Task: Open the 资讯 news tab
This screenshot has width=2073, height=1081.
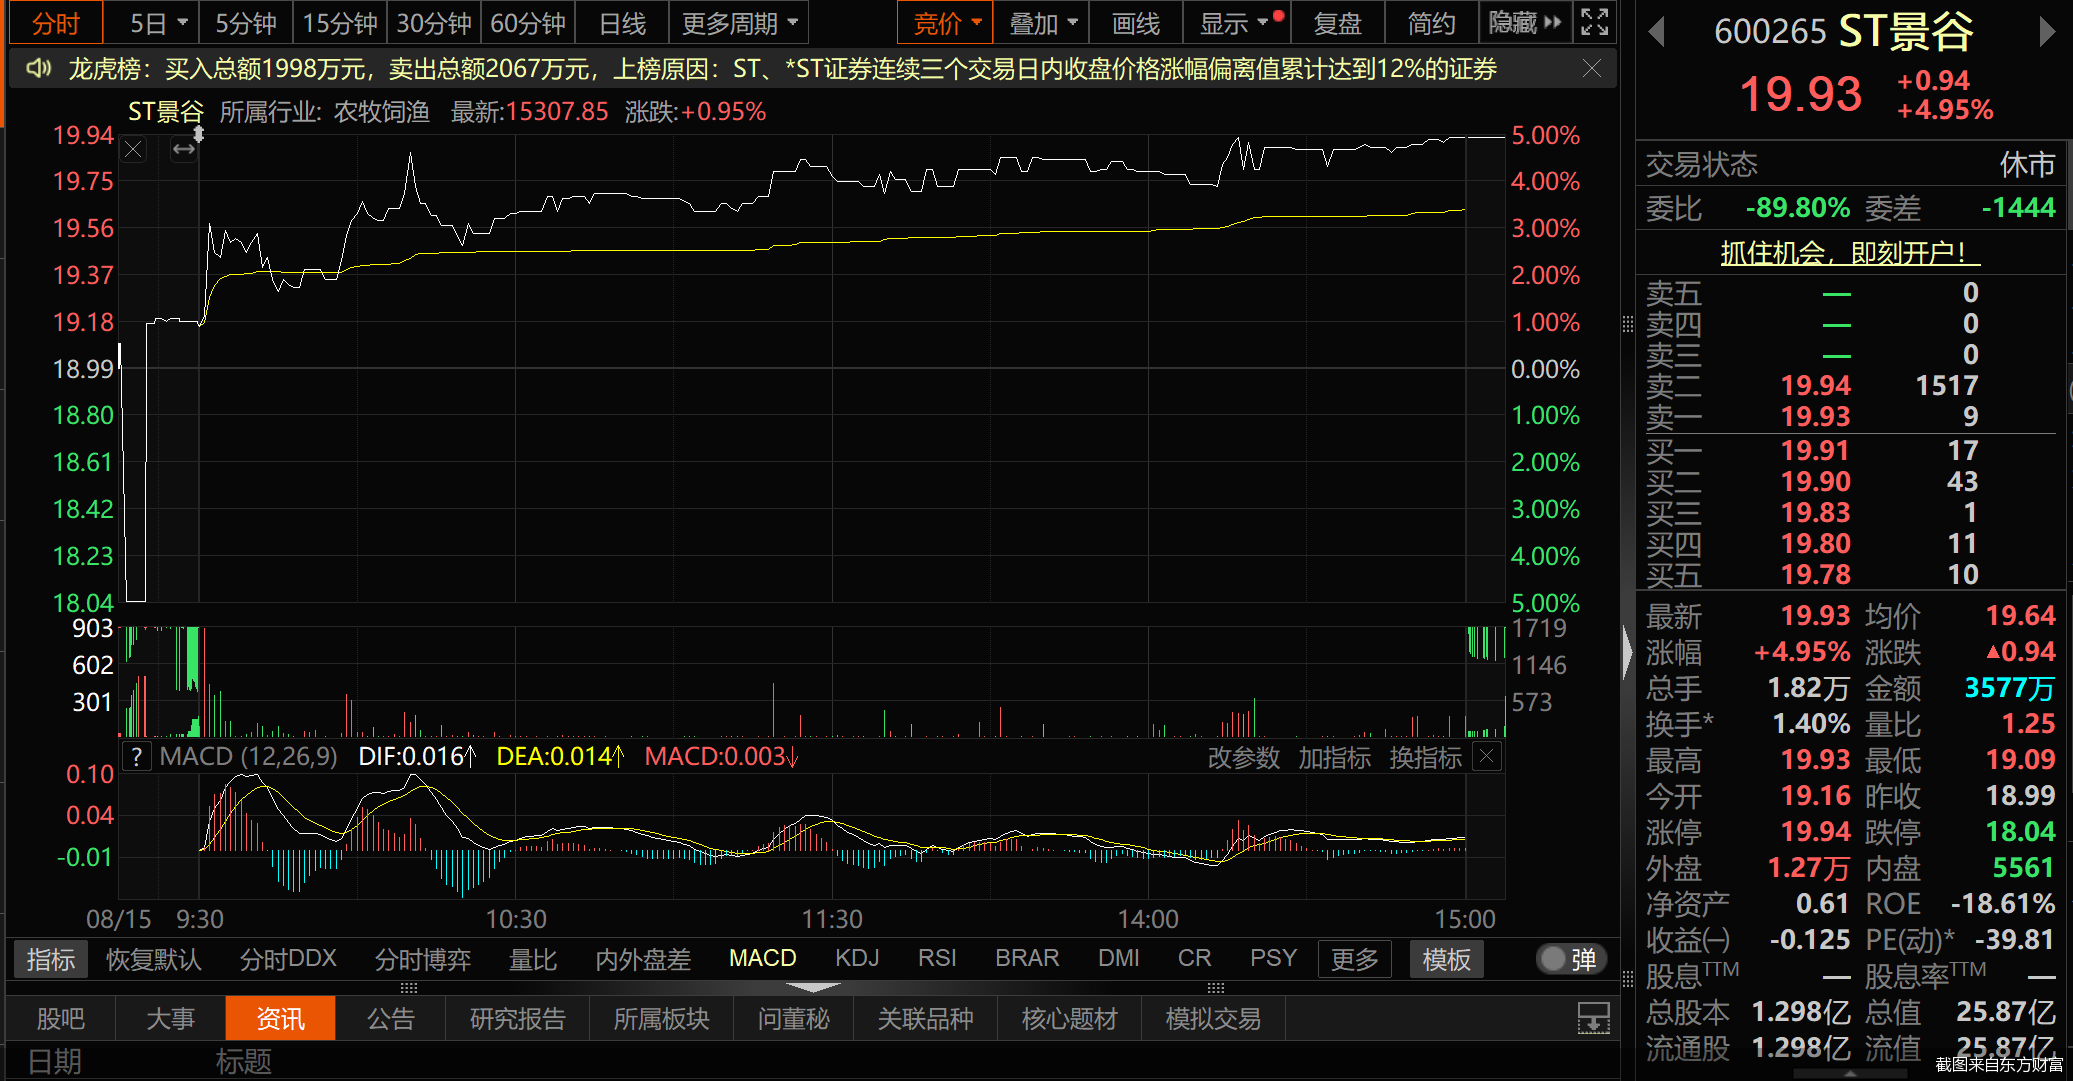Action: (x=281, y=1019)
